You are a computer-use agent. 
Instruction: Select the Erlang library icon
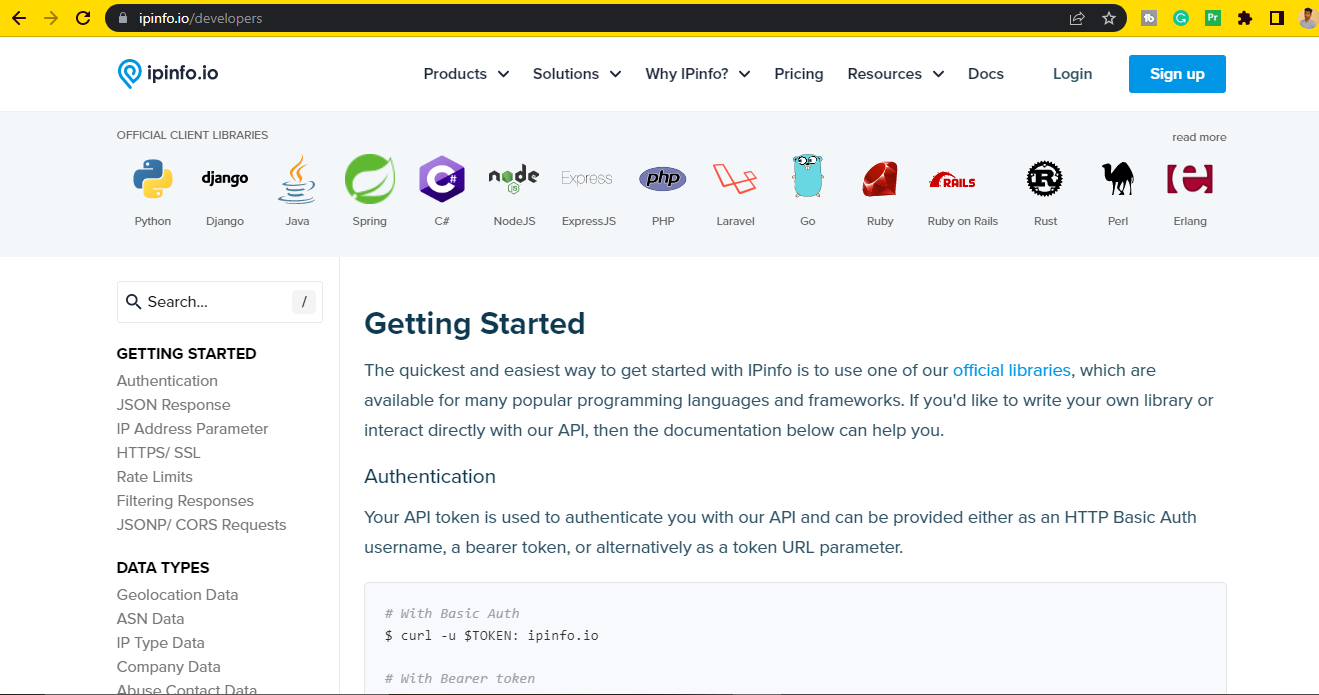[1190, 179]
